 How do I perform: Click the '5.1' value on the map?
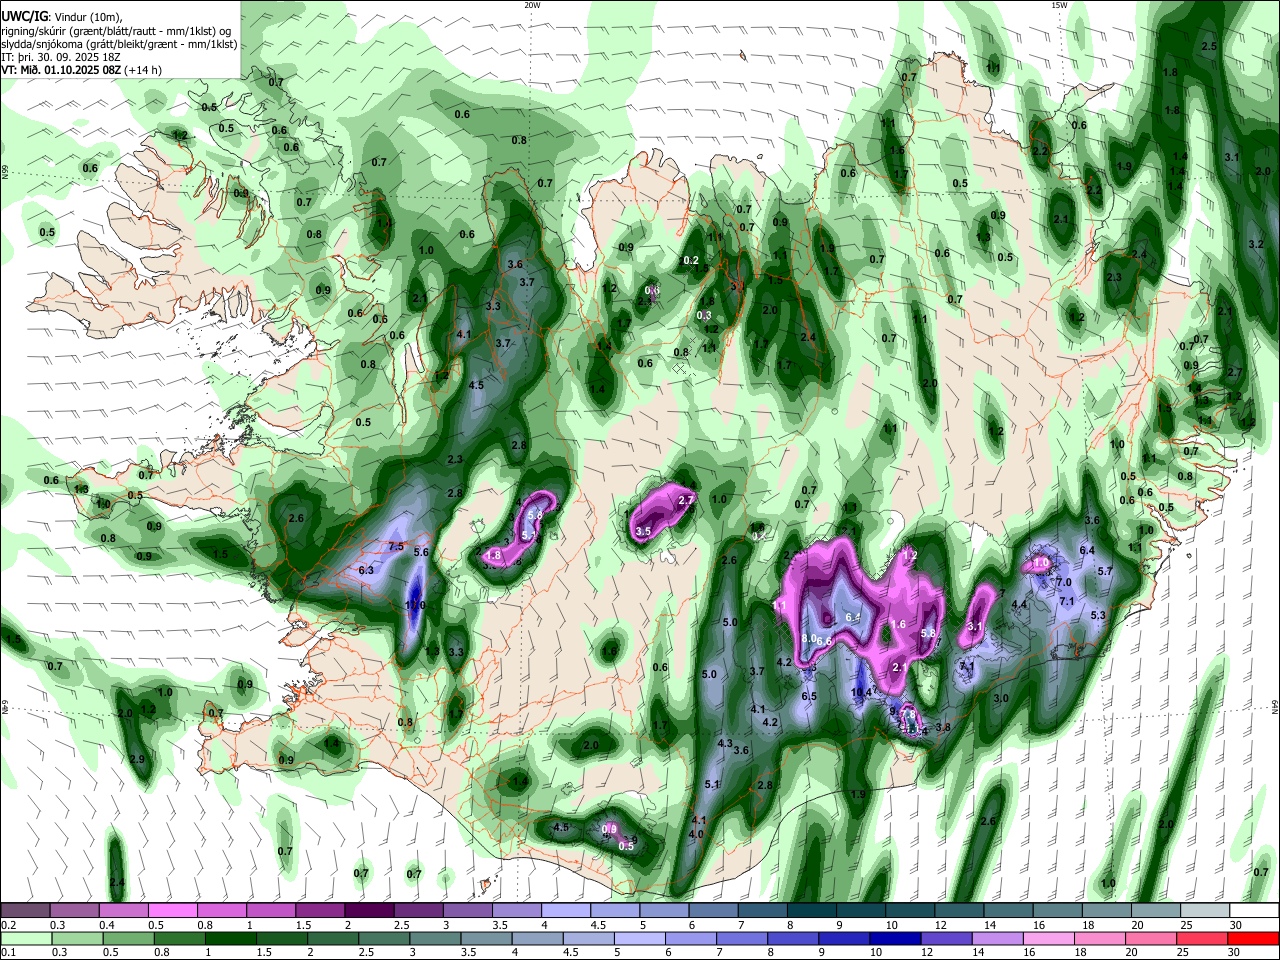point(712,785)
